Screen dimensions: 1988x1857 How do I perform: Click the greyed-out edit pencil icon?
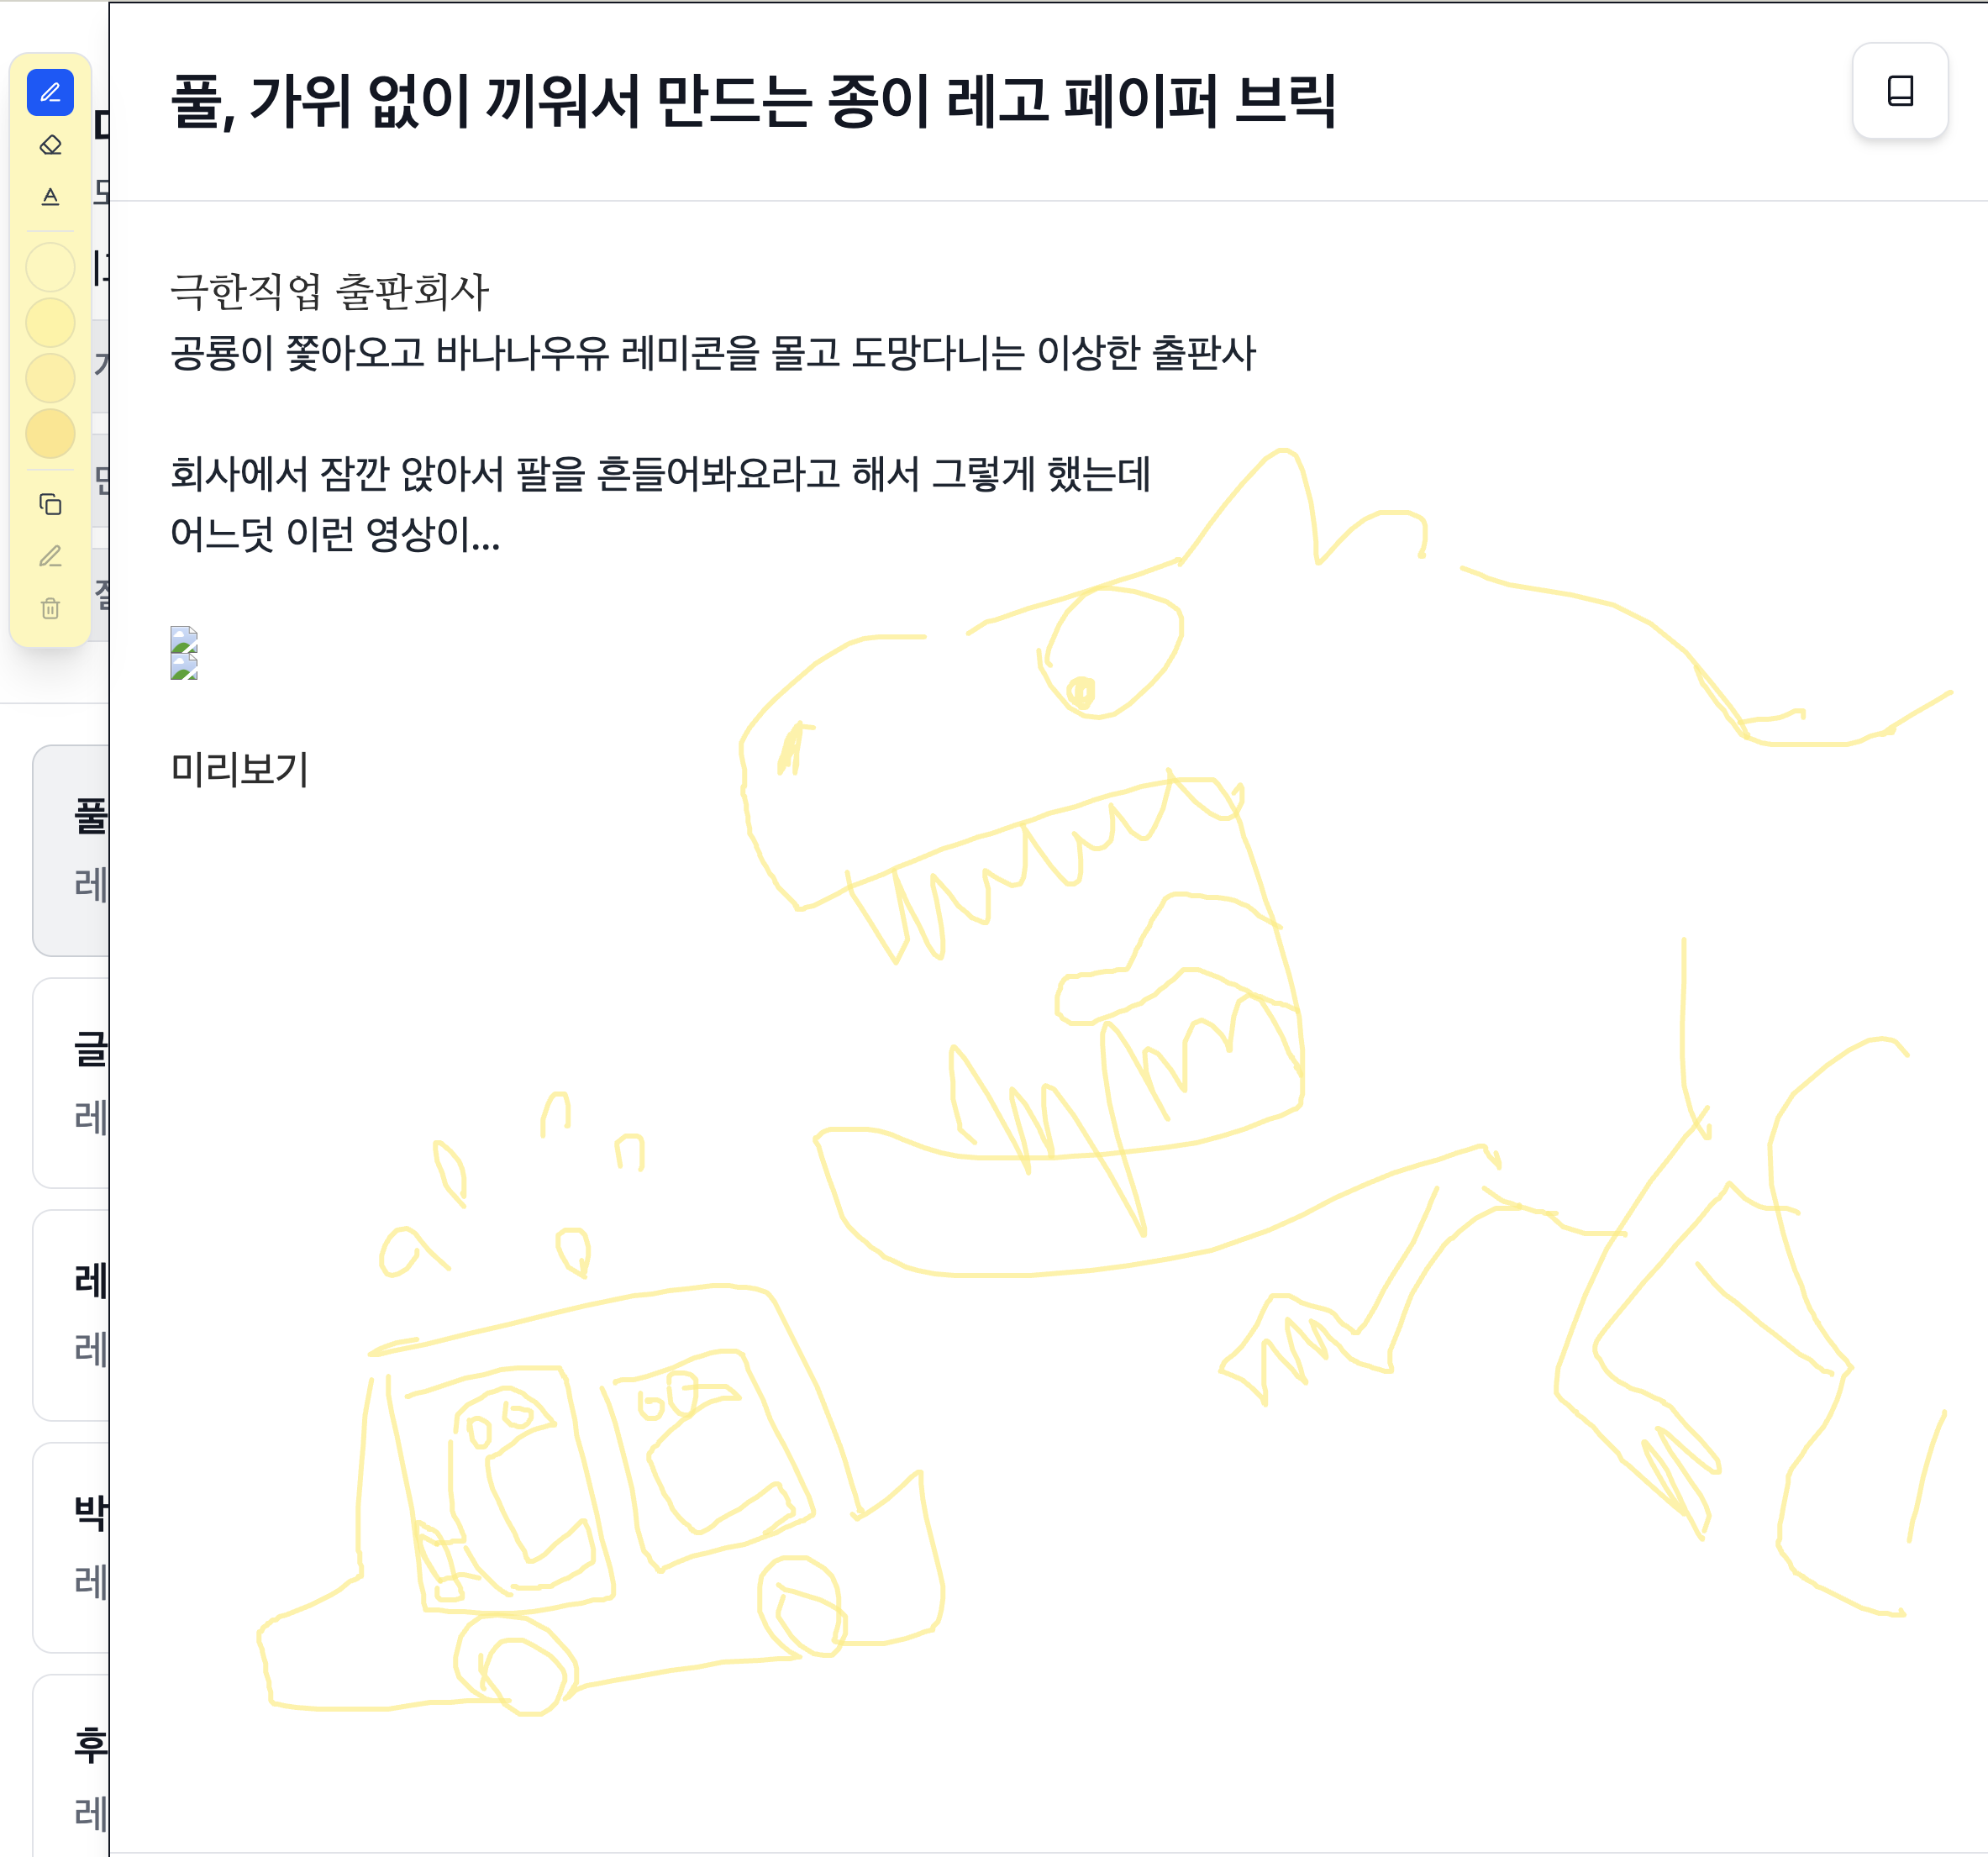50,556
